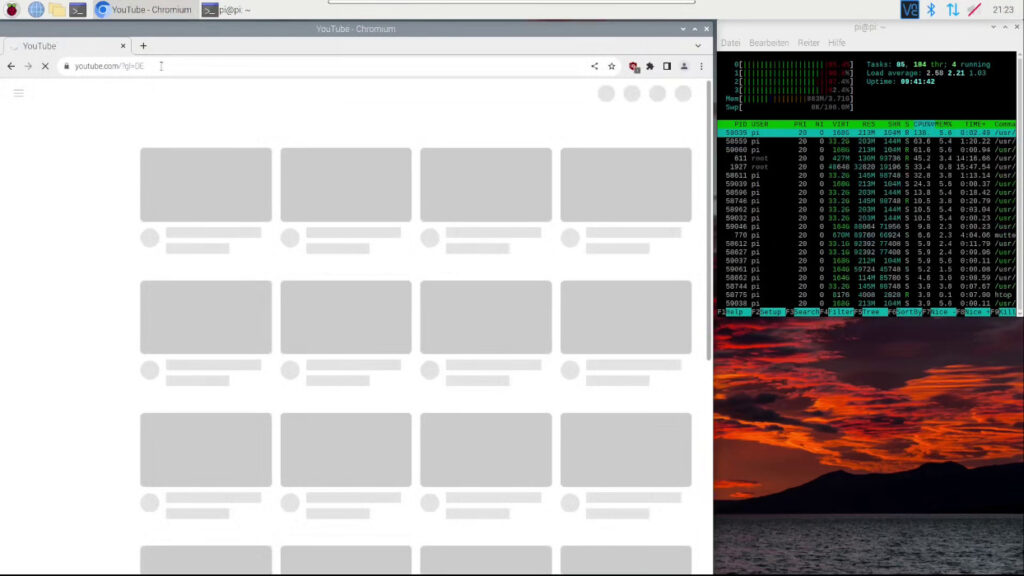Image resolution: width=1024 pixels, height=576 pixels.
Task: Close the YouTube tab
Action: point(123,46)
